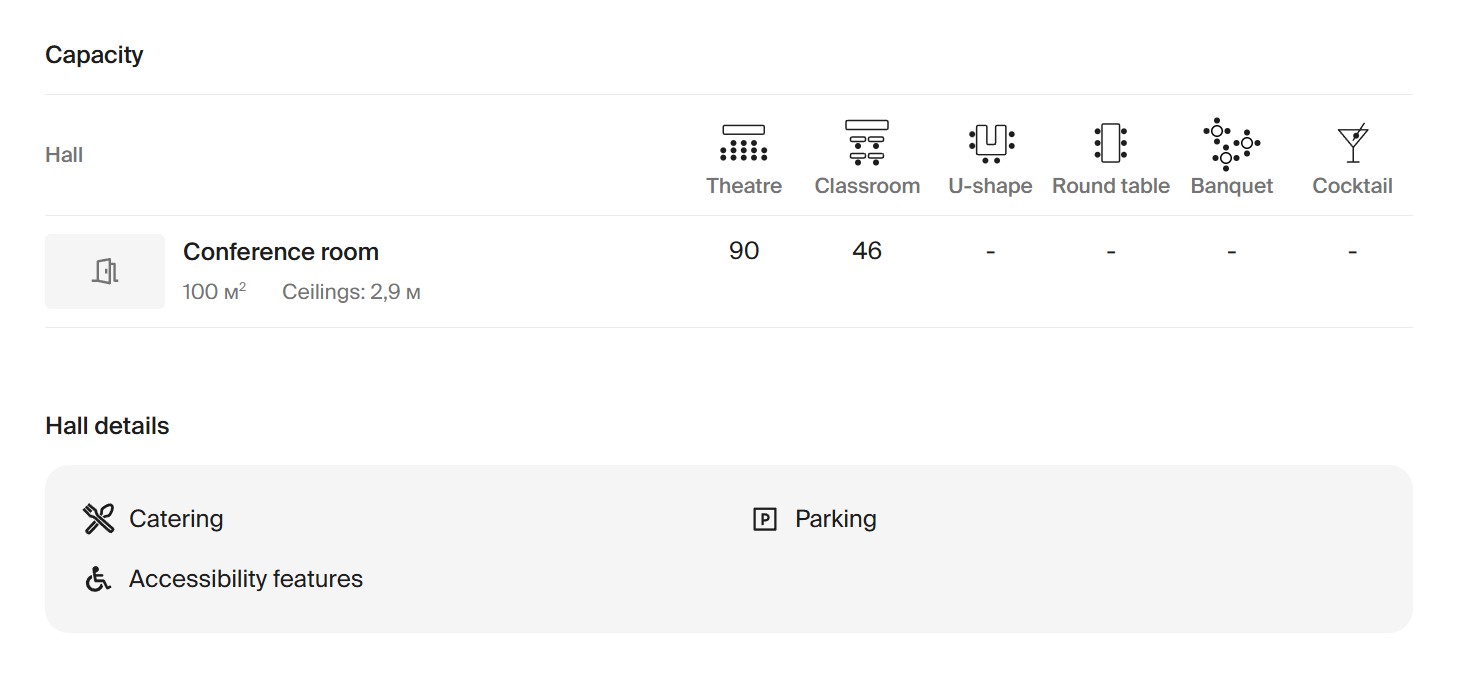Select the Conference room name
The width and height of the screenshot is (1463, 698).
[280, 252]
